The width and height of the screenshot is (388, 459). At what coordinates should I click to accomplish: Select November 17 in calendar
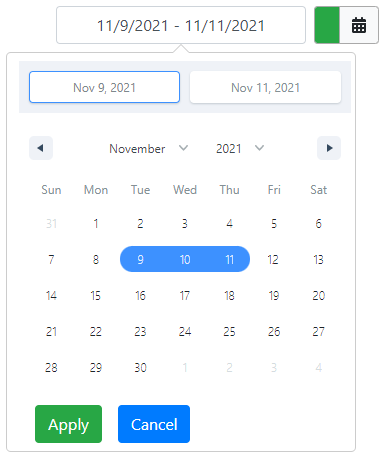click(185, 295)
